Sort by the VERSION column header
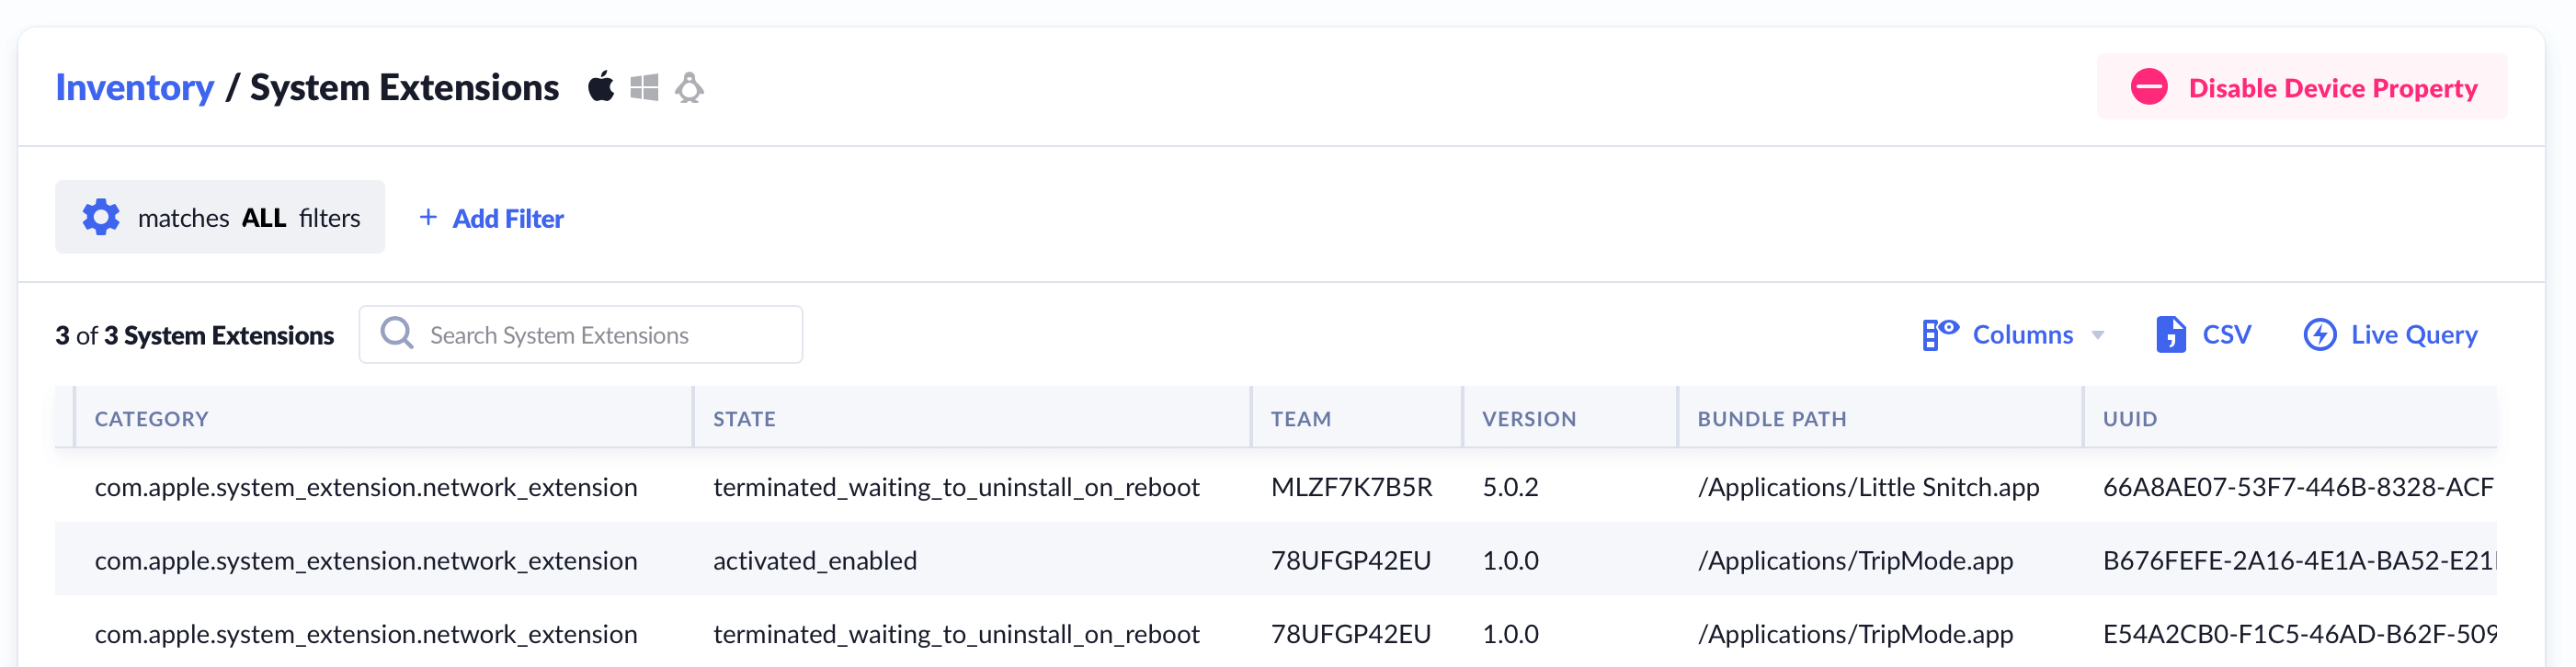 [x=1528, y=419]
